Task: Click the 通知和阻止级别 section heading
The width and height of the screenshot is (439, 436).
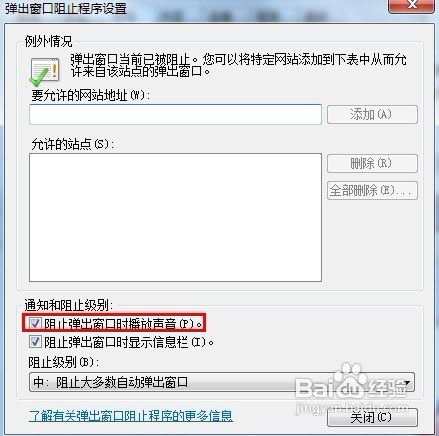Action: pyautogui.click(x=69, y=305)
